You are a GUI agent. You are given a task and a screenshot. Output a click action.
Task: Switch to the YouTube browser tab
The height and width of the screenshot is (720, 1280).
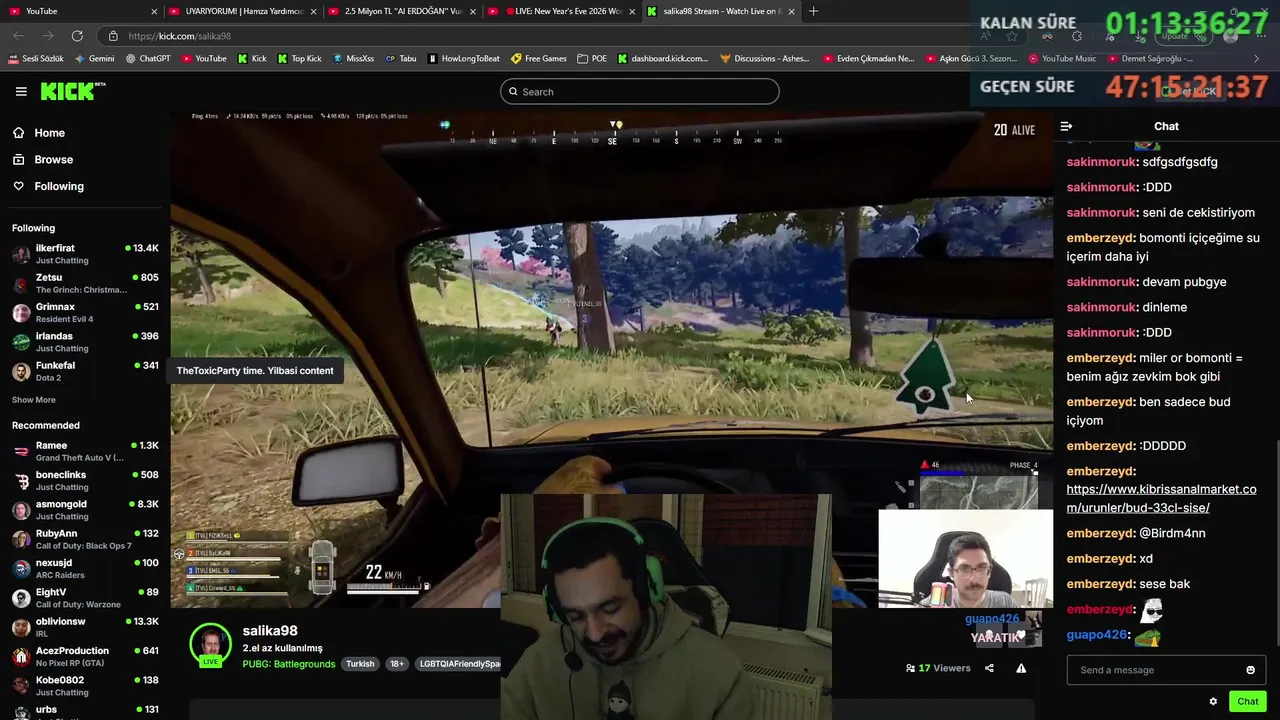(81, 11)
